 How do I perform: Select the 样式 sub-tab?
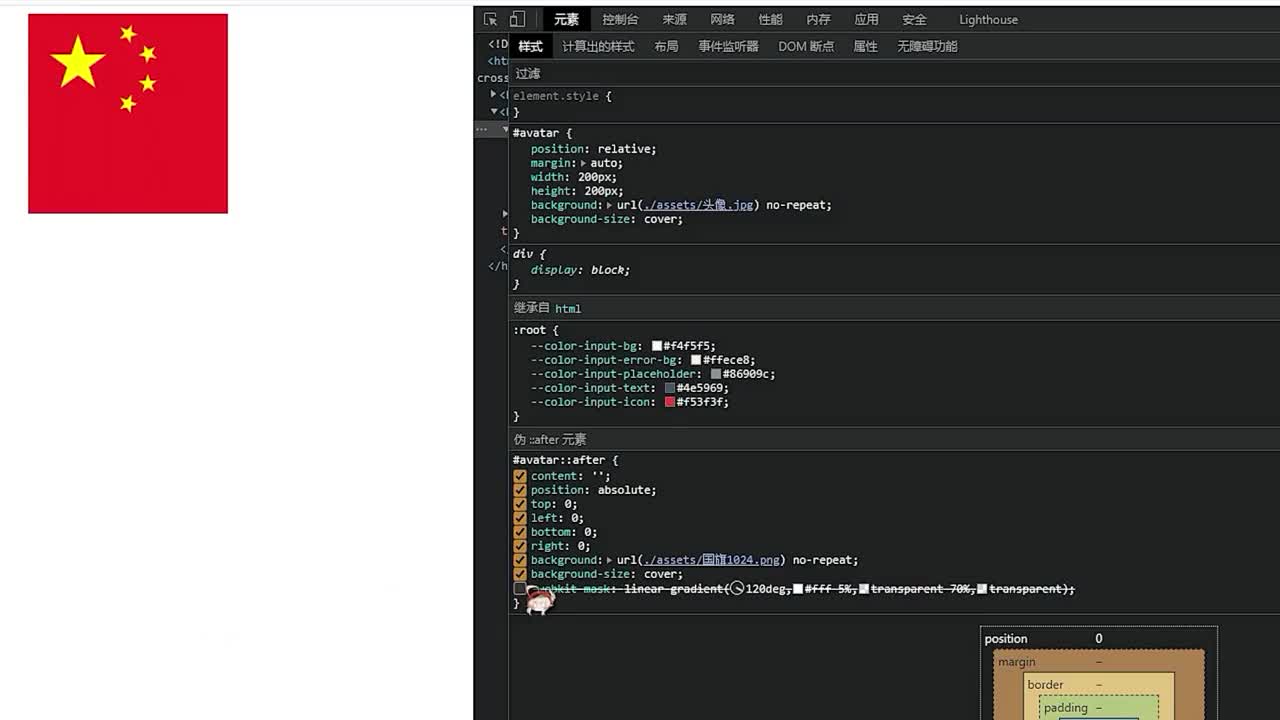530,46
